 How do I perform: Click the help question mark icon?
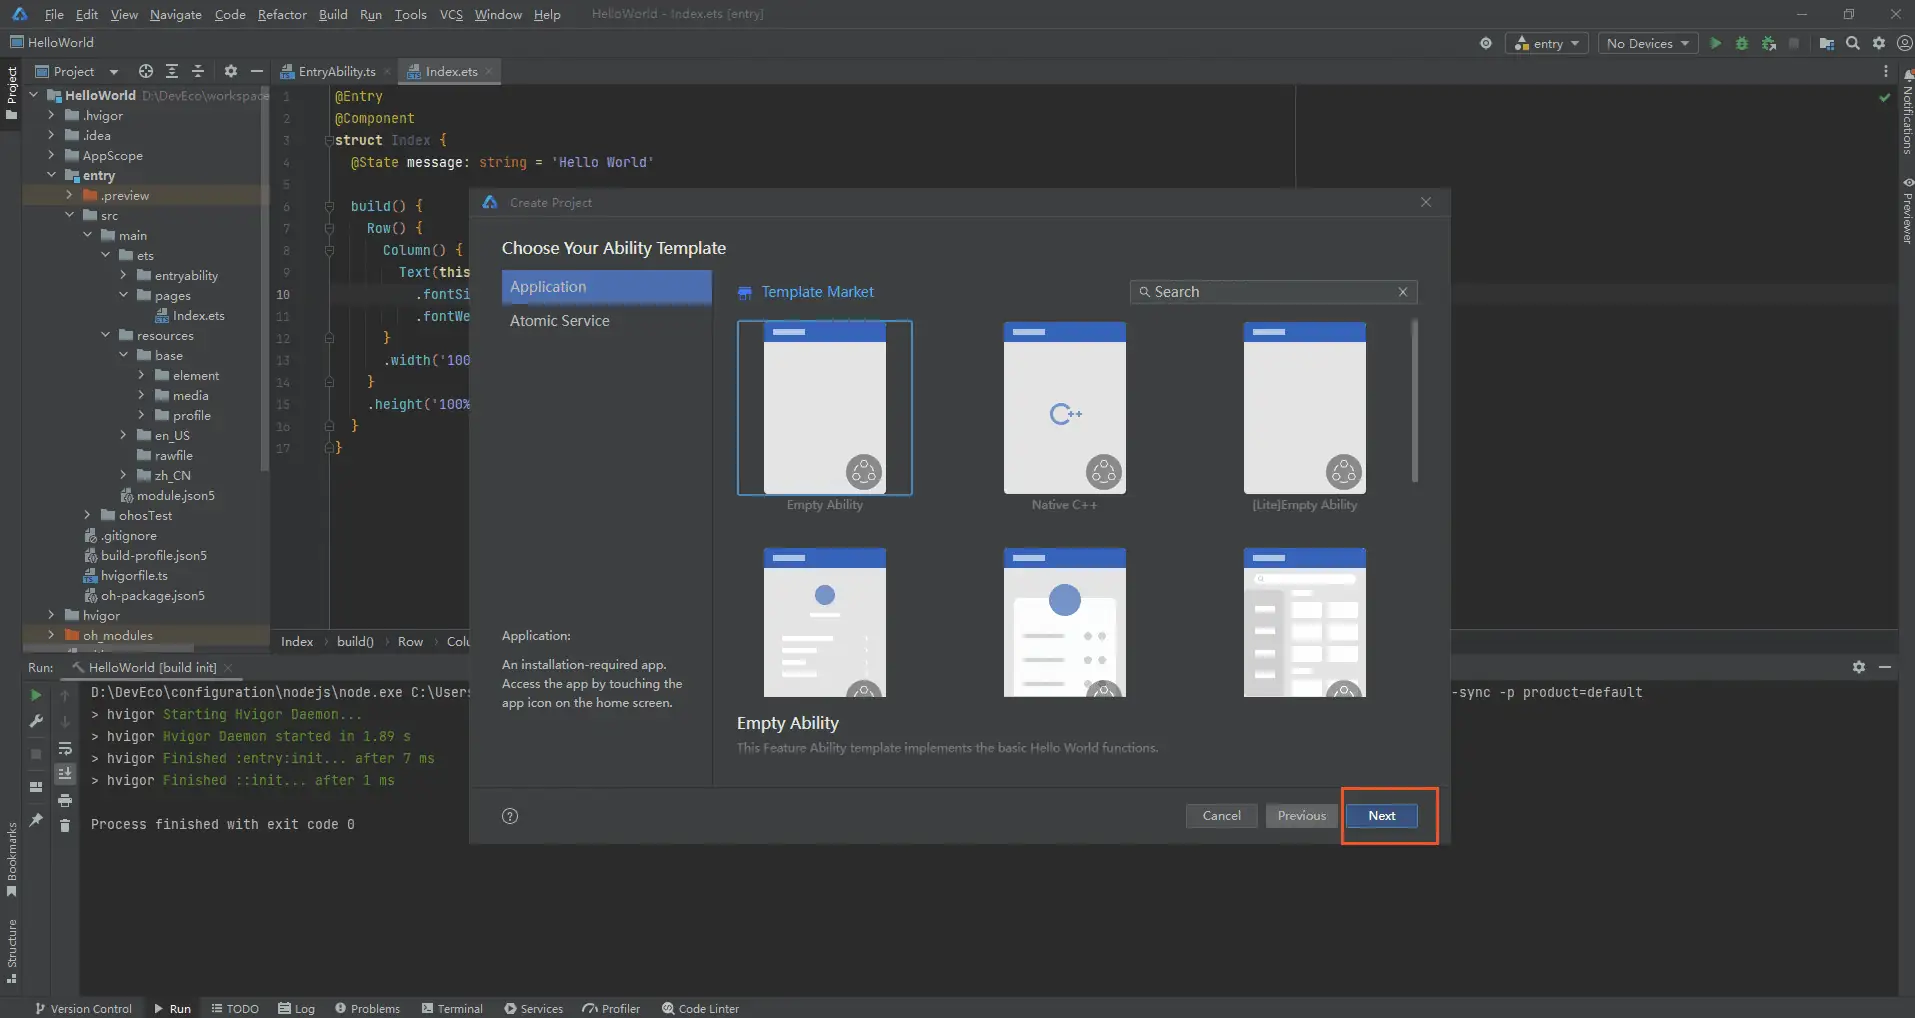coord(510,816)
